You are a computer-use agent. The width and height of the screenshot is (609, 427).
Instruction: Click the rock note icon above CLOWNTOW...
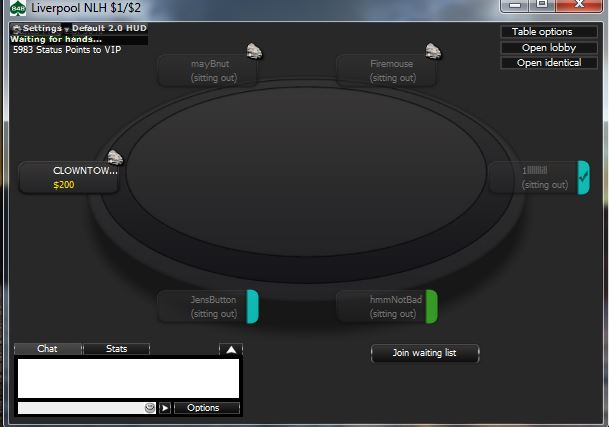click(x=115, y=157)
